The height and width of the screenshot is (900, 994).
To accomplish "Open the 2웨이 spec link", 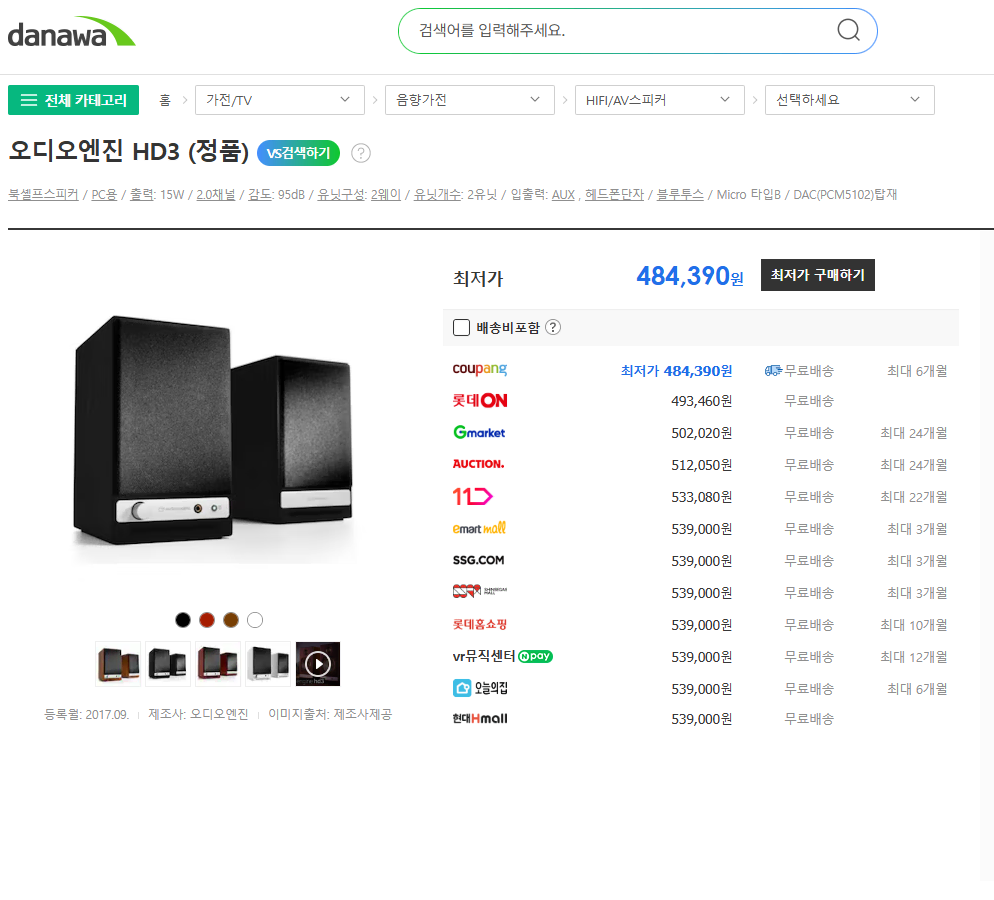I will 386,195.
